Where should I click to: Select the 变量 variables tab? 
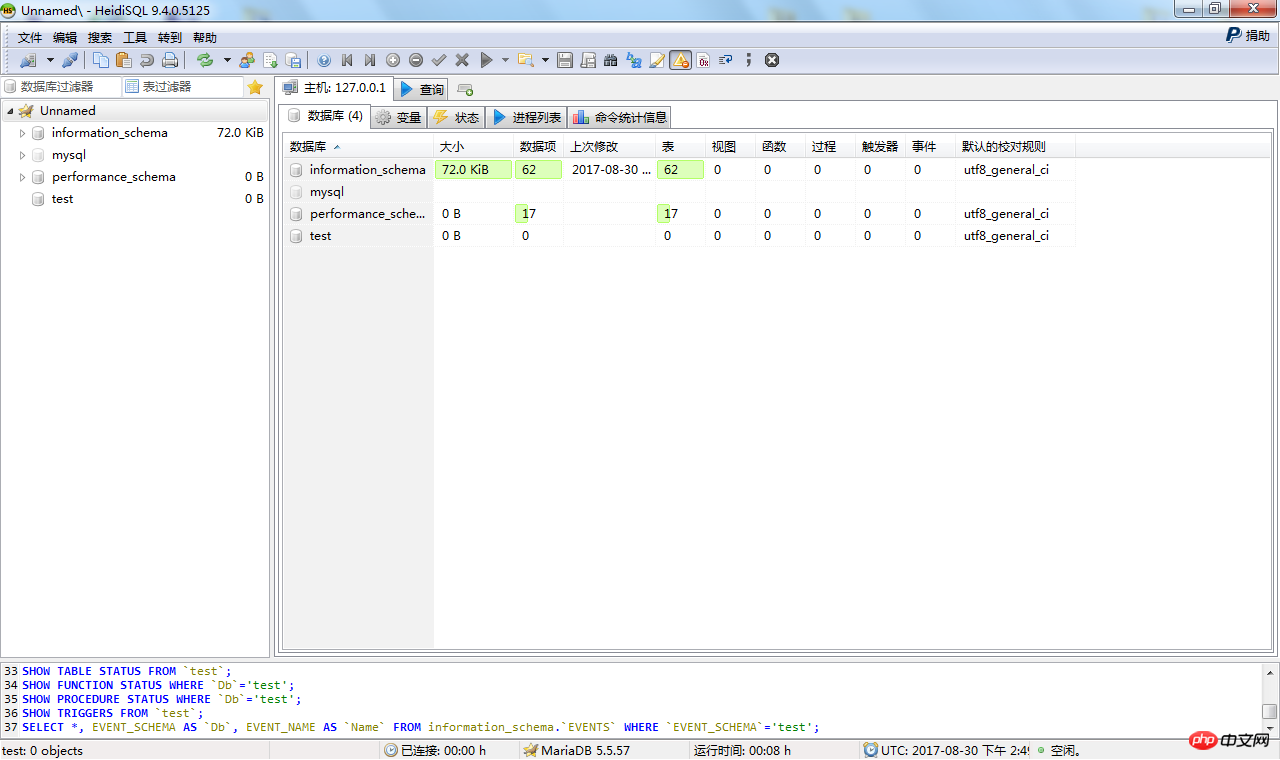point(399,118)
